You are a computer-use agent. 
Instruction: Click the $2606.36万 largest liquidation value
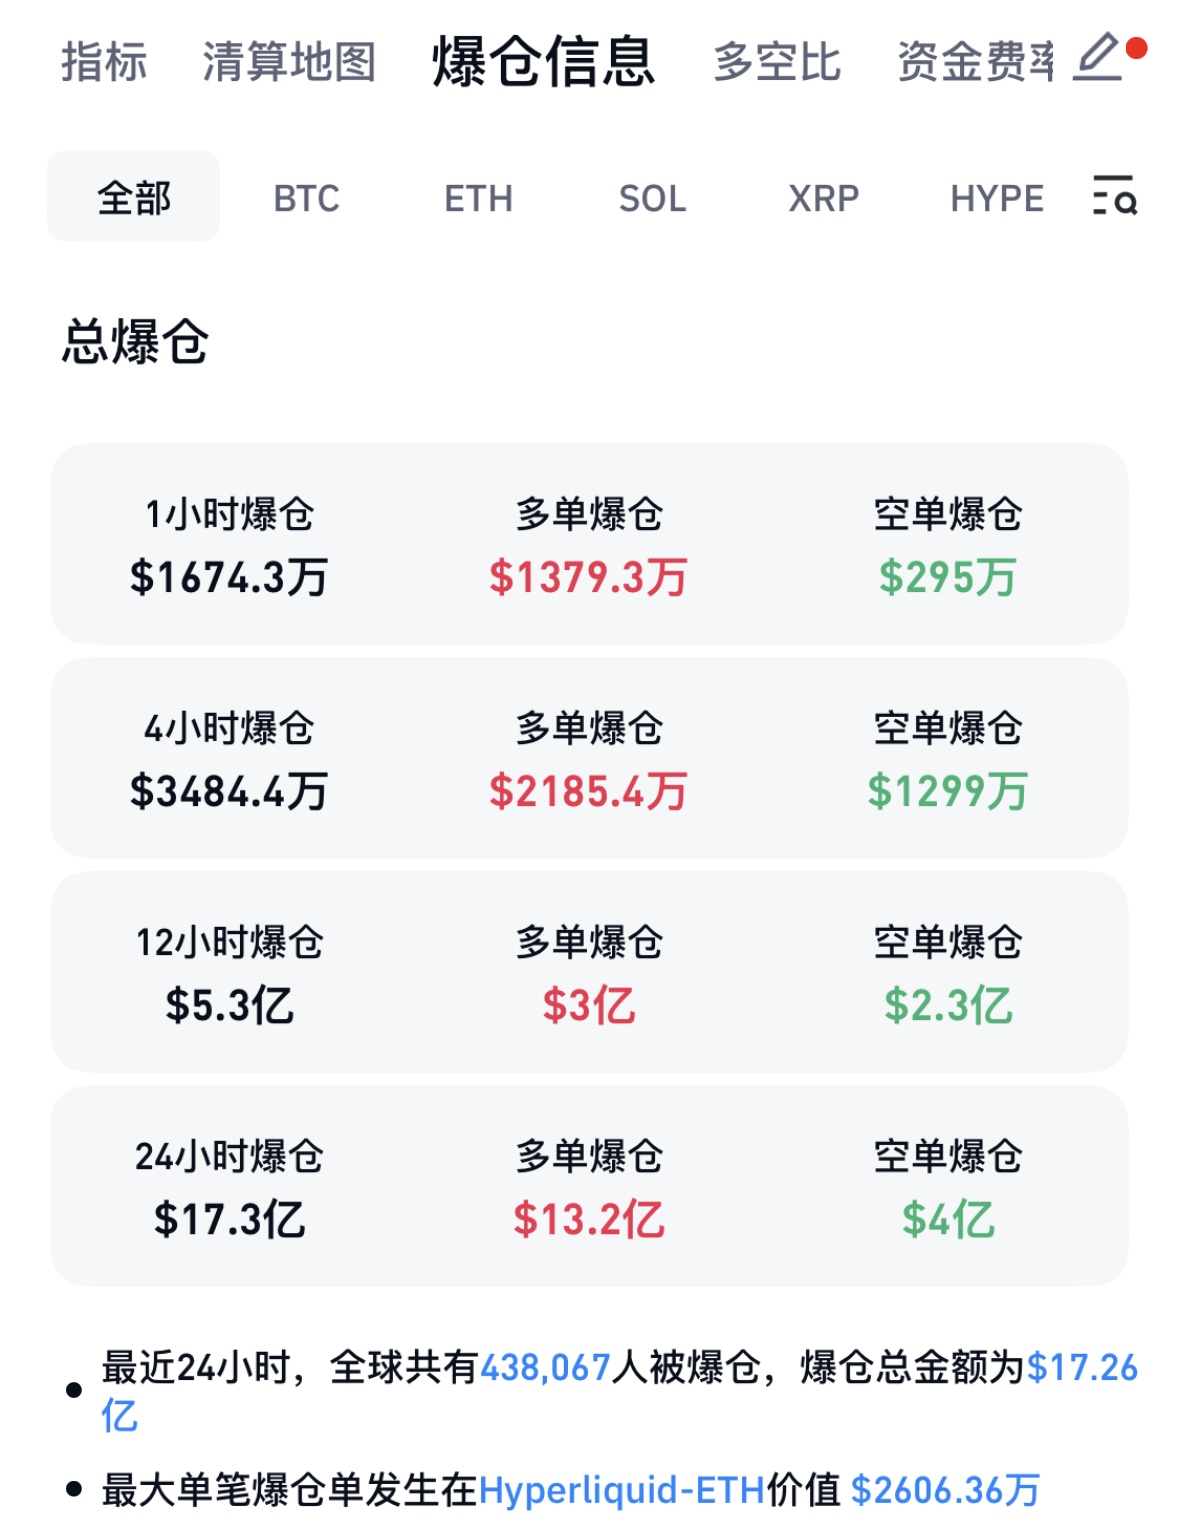(x=945, y=1490)
